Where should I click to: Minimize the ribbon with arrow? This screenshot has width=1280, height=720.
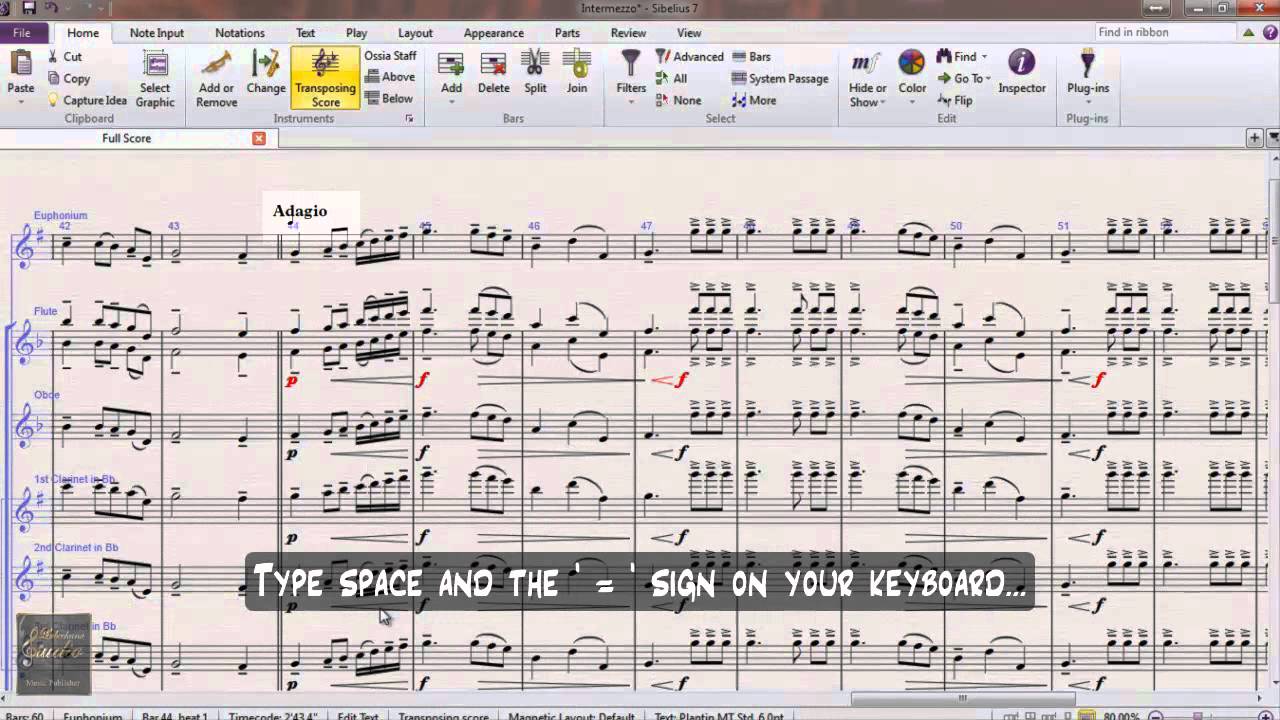coord(1248,32)
